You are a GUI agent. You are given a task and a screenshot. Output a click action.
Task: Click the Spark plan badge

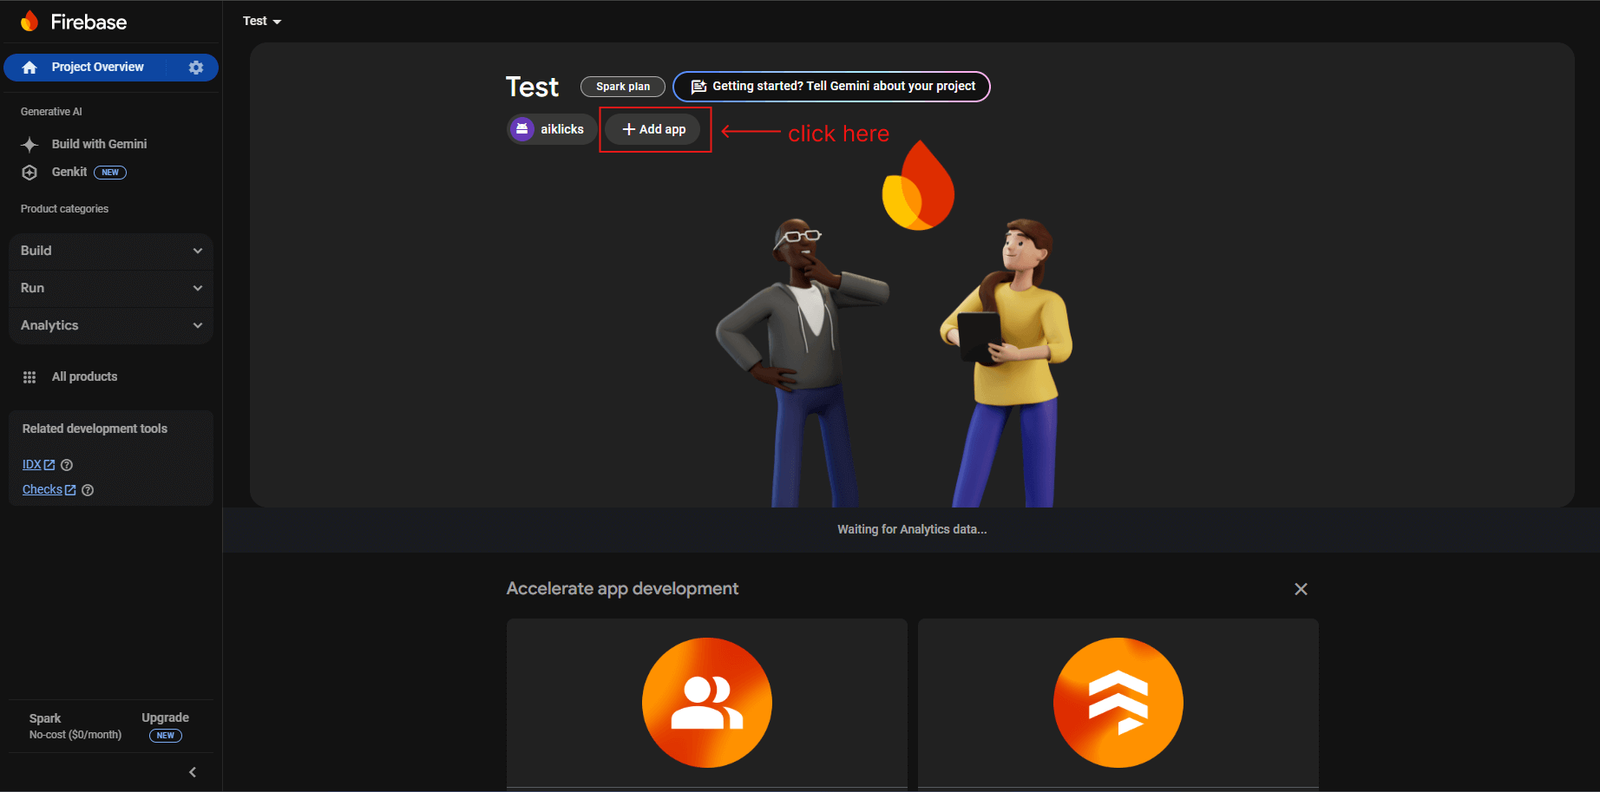pyautogui.click(x=622, y=87)
